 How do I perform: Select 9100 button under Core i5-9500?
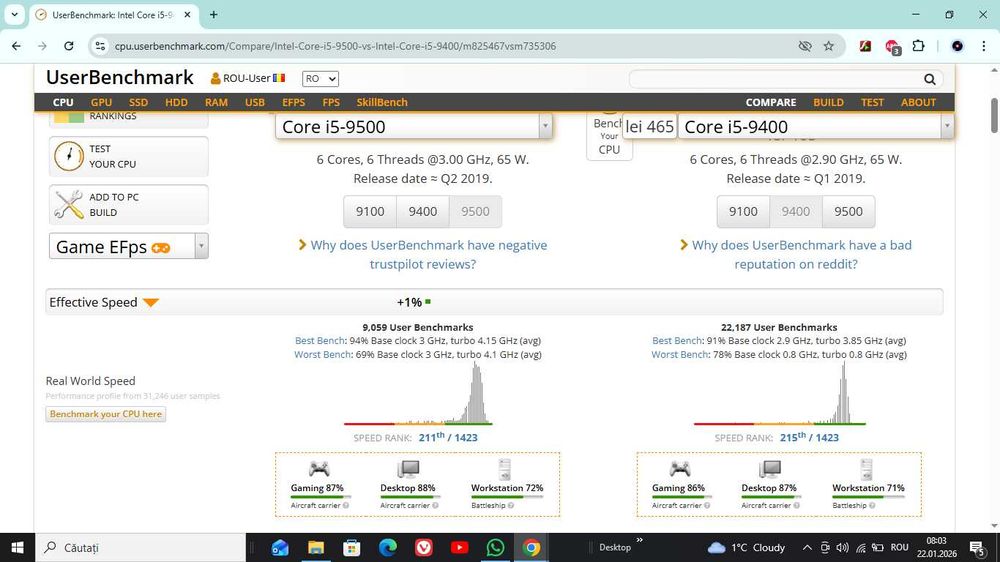(x=370, y=211)
